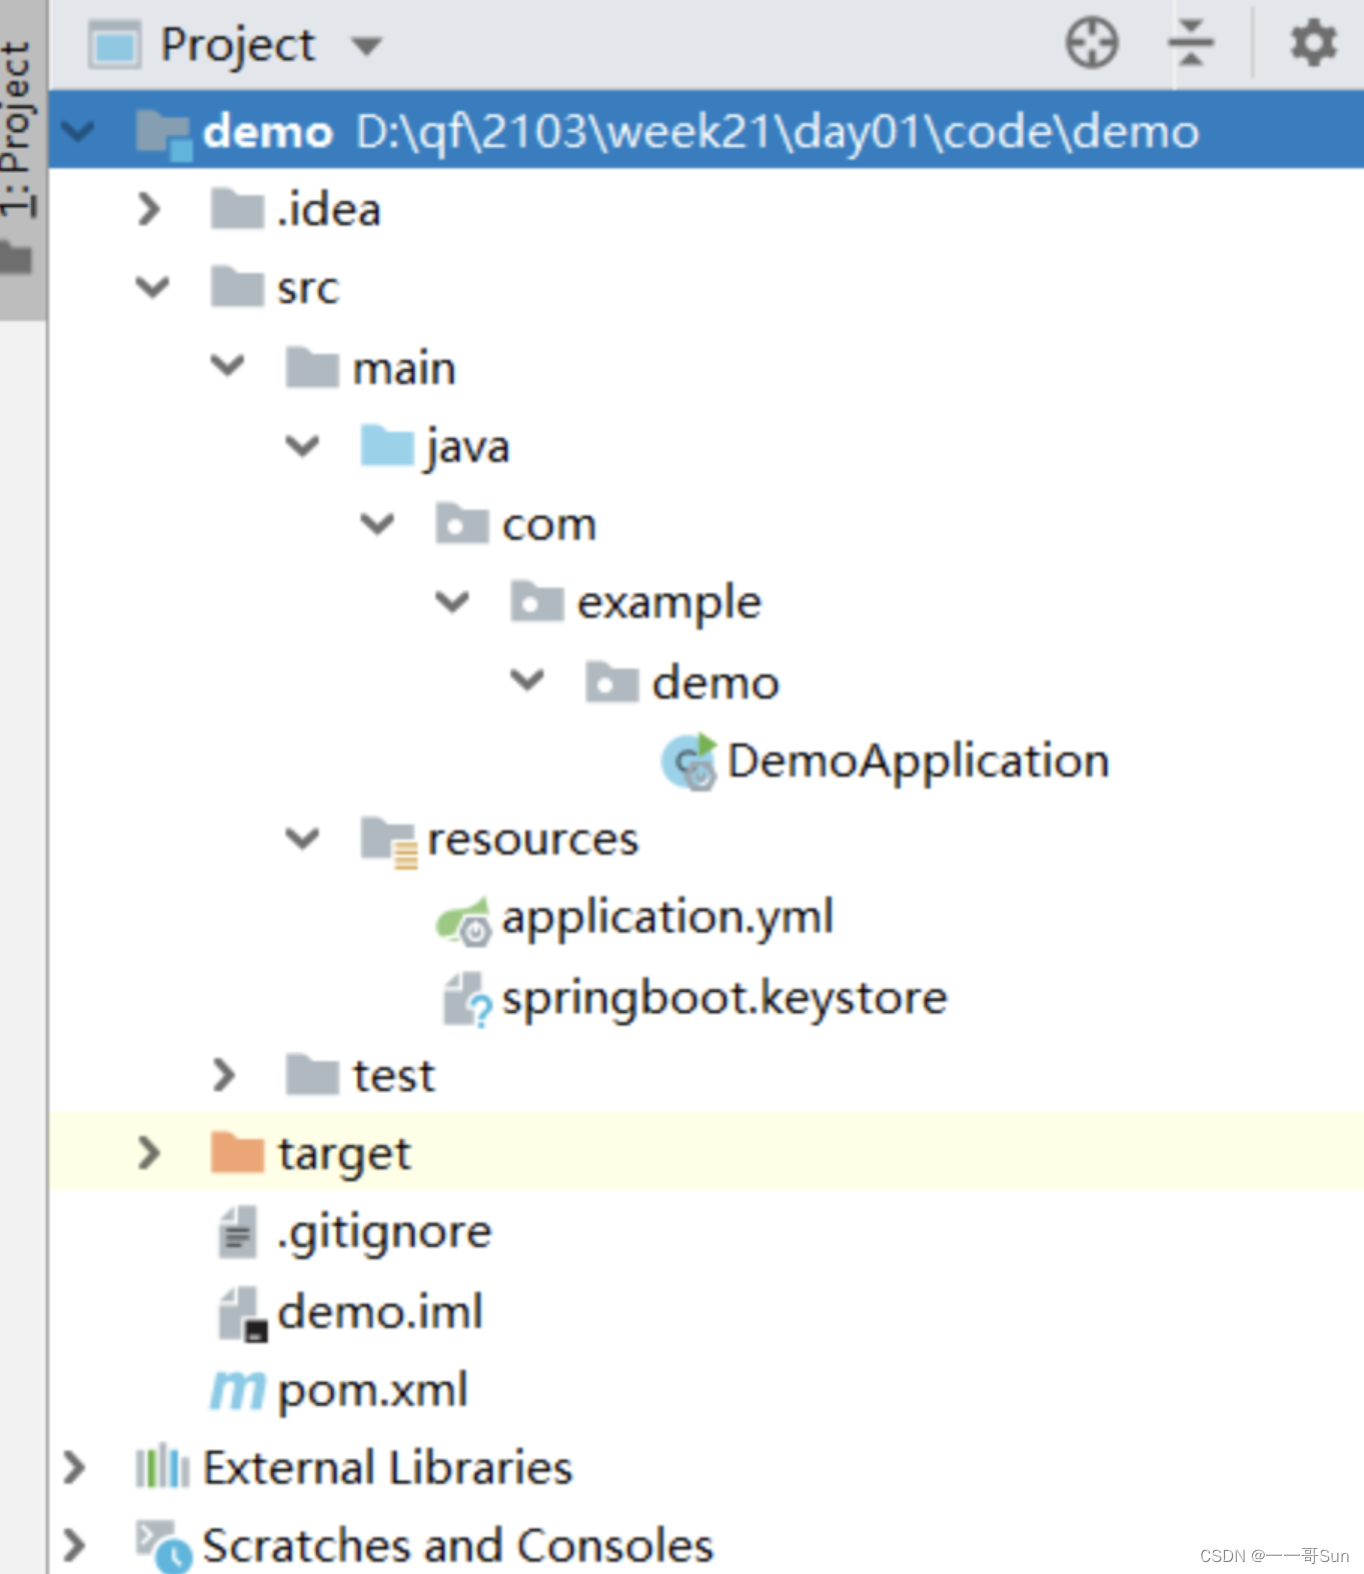This screenshot has width=1364, height=1574.
Task: Click the External Libraries icon
Action: 162,1467
